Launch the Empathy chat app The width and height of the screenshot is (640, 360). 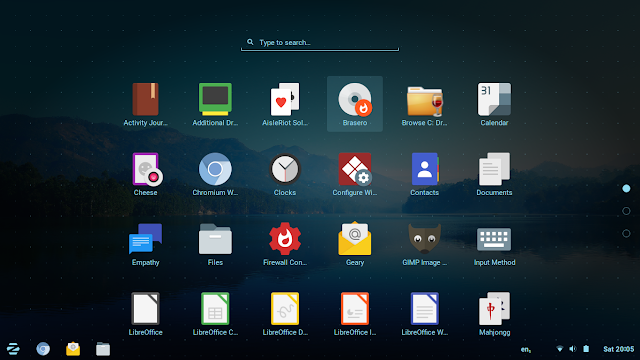pyautogui.click(x=145, y=244)
